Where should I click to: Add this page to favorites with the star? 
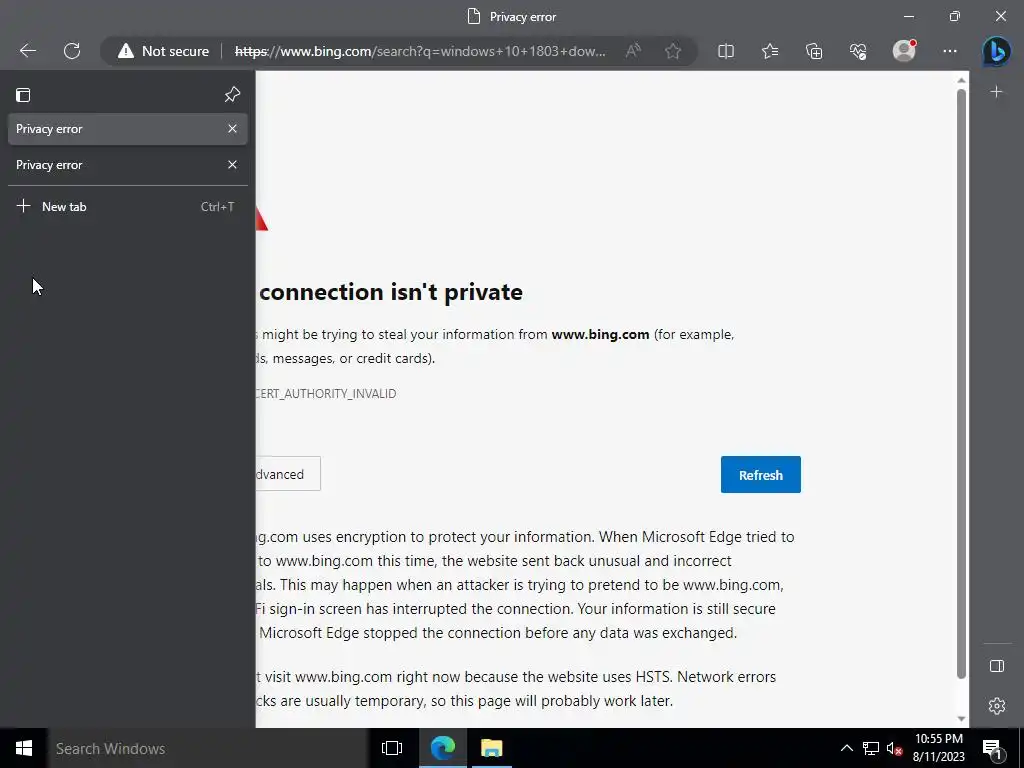(x=673, y=51)
